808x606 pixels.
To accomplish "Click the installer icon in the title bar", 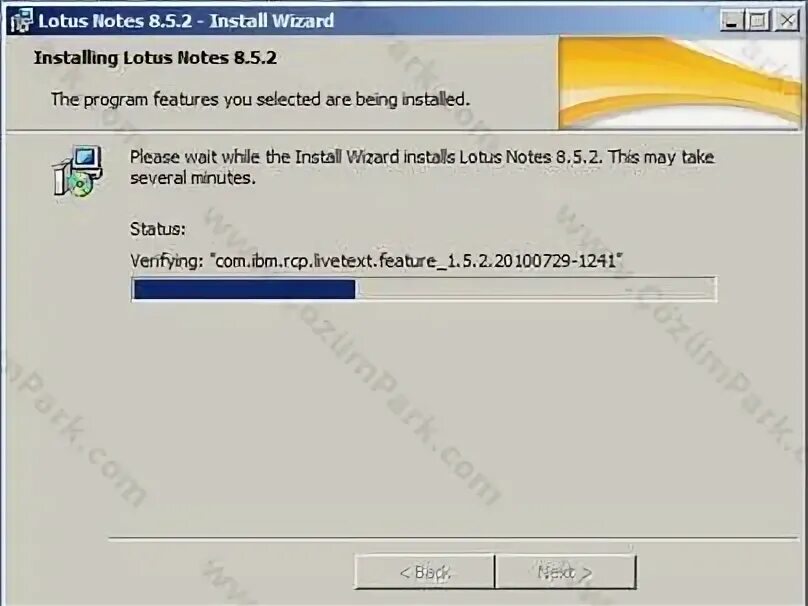I will pos(21,21).
